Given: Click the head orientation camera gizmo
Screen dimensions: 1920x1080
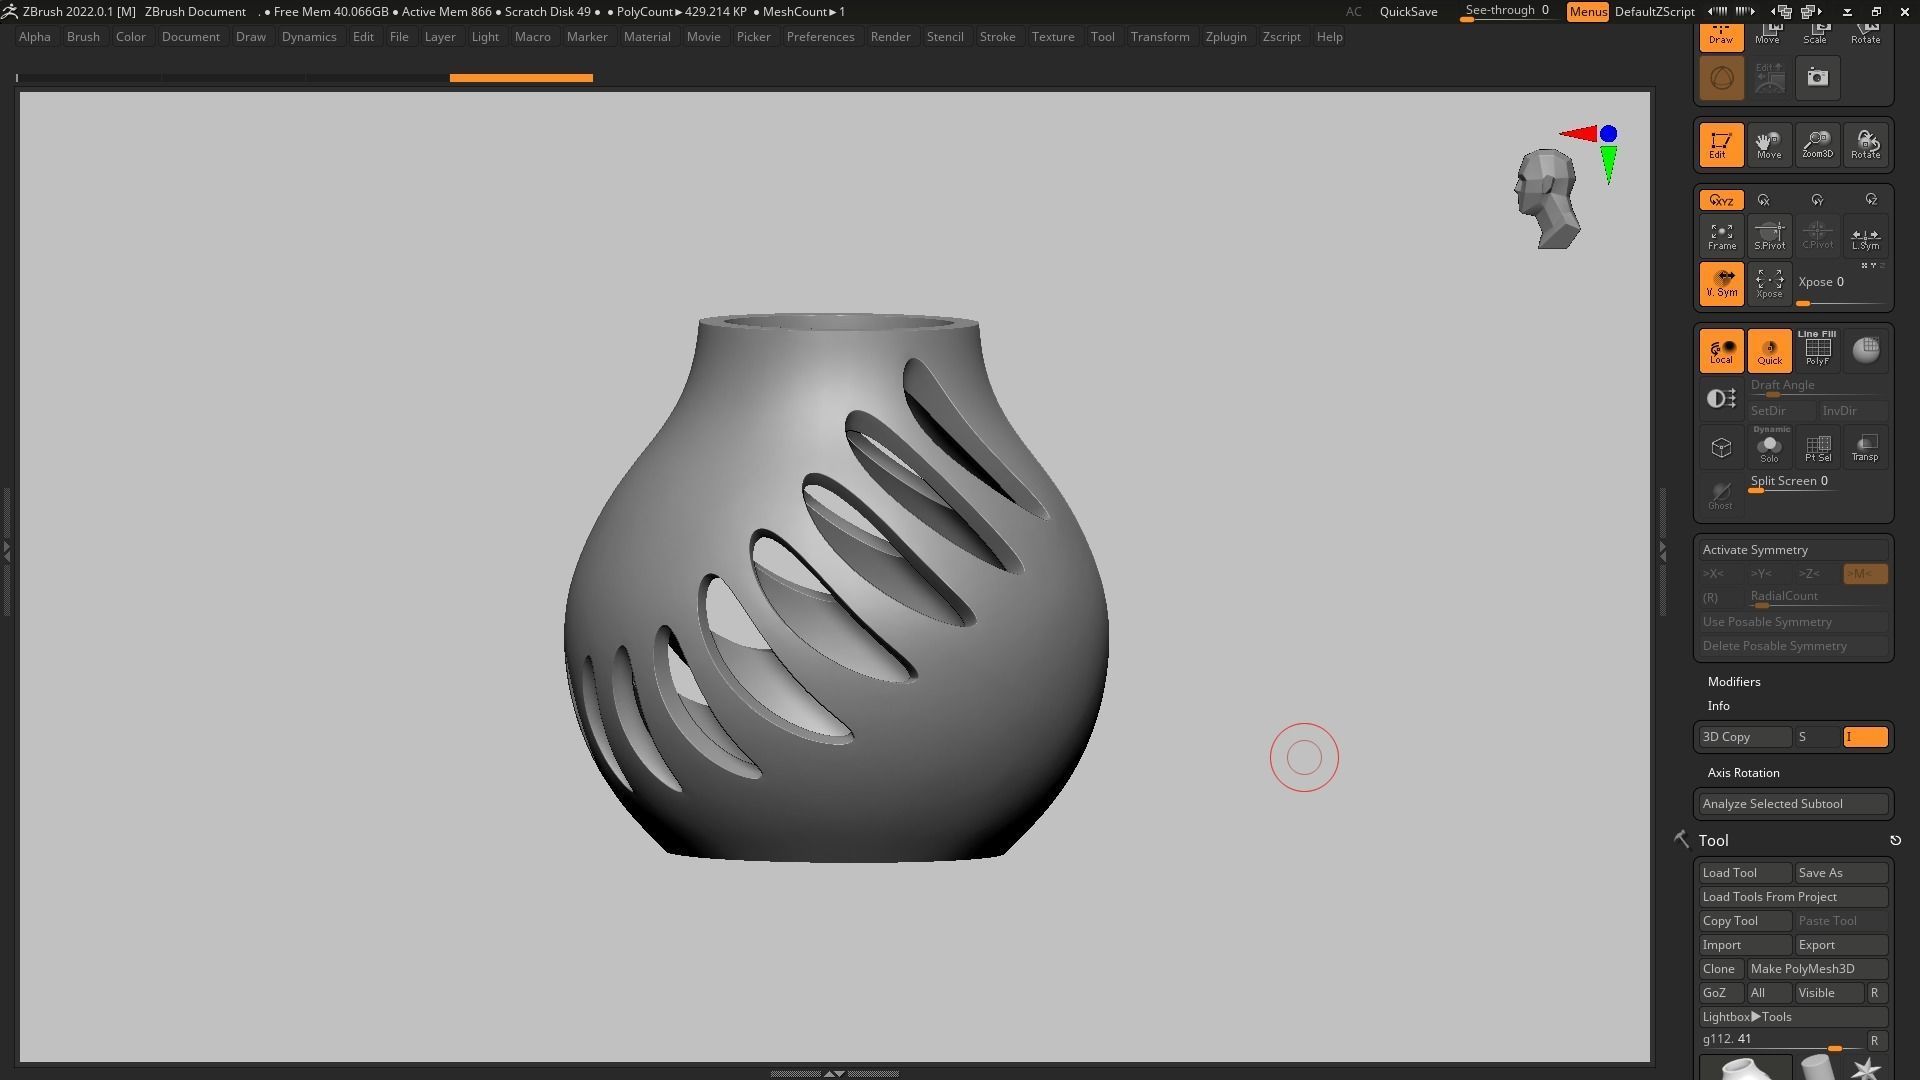Looking at the screenshot, I should pyautogui.click(x=1548, y=199).
